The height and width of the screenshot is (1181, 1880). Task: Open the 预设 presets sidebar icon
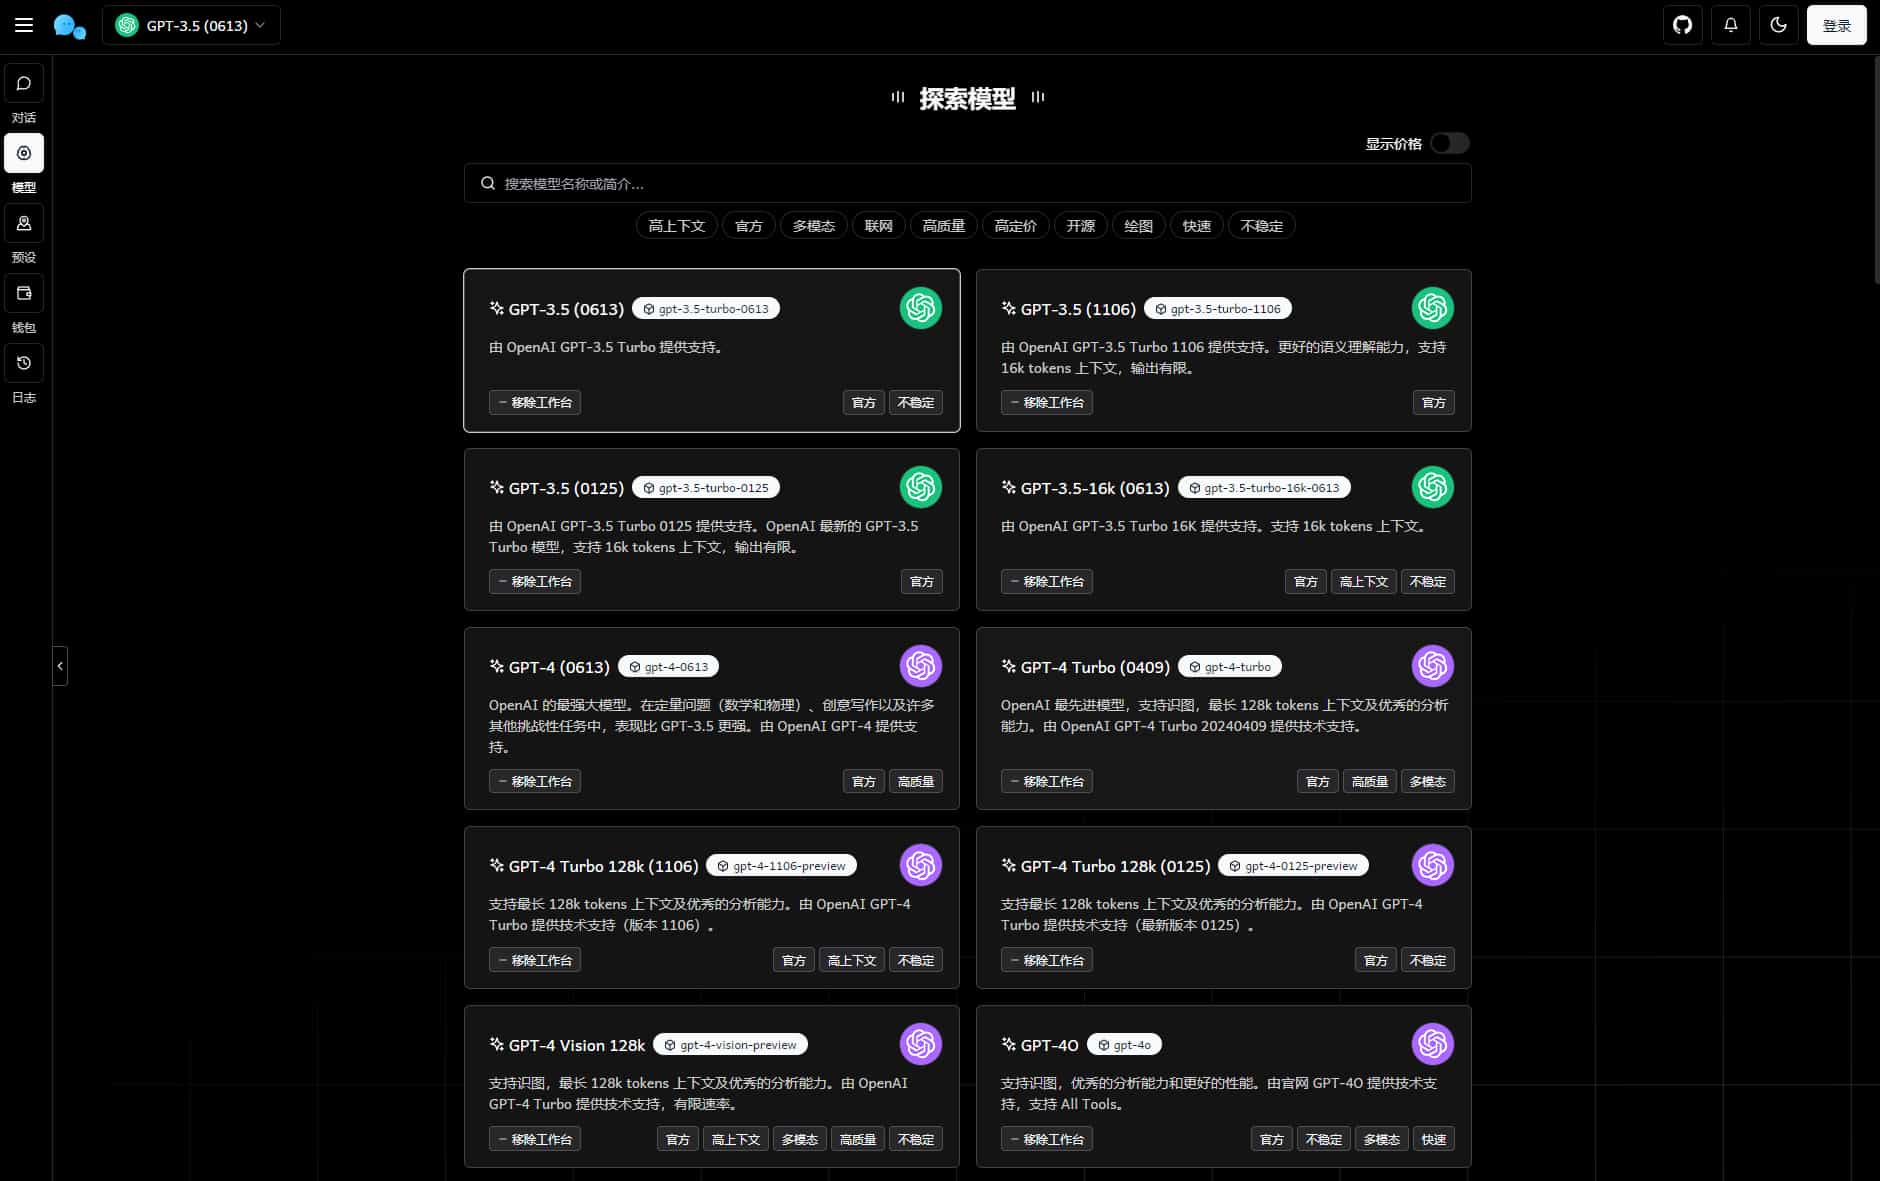[x=23, y=223]
